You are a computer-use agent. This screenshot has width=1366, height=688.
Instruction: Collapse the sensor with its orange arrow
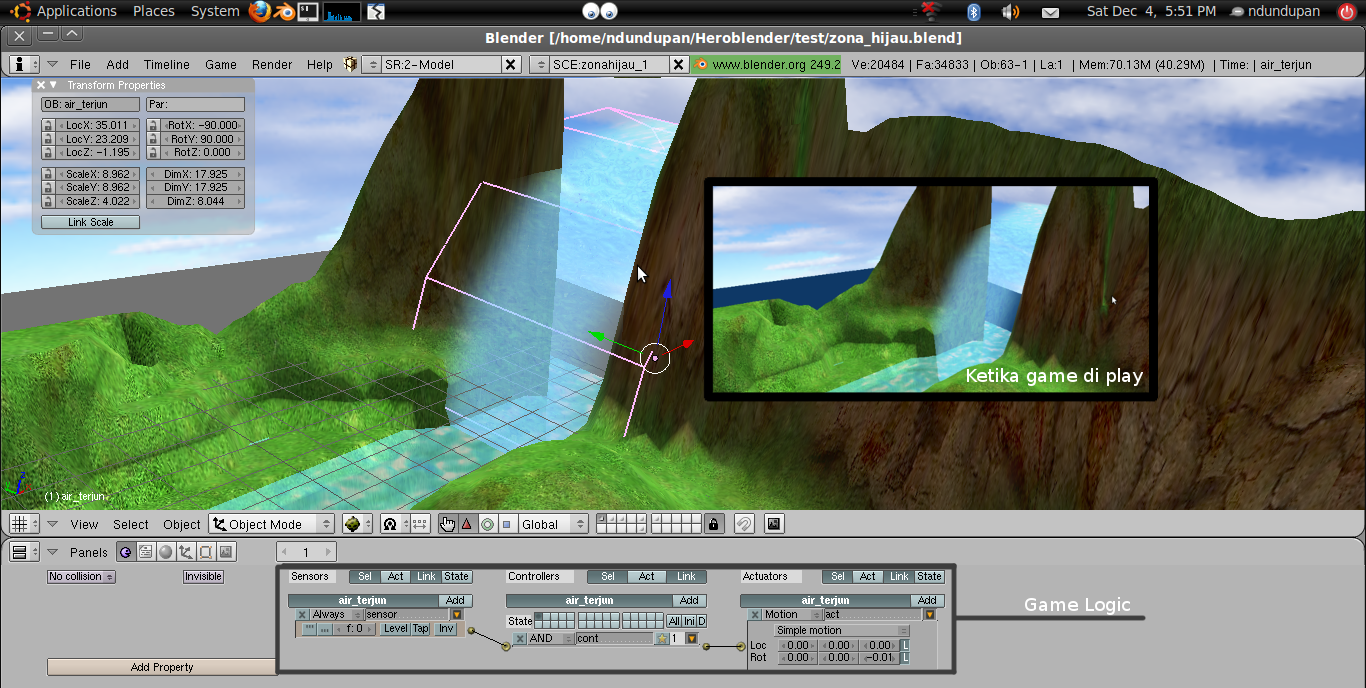pos(457,615)
